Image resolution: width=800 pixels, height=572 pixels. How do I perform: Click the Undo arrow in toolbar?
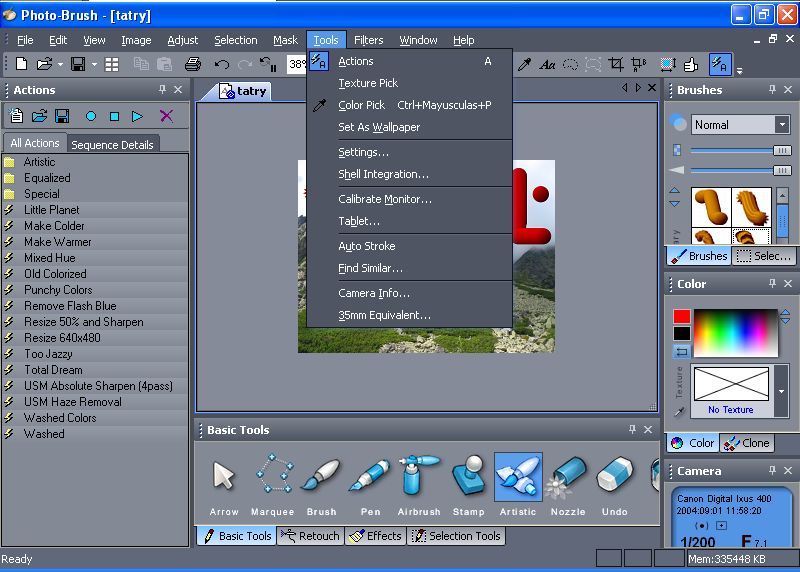point(221,64)
